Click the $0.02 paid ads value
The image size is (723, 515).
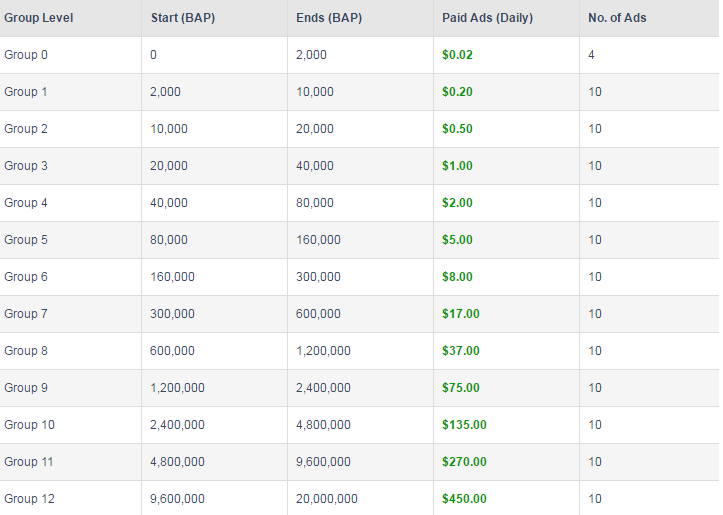click(457, 55)
